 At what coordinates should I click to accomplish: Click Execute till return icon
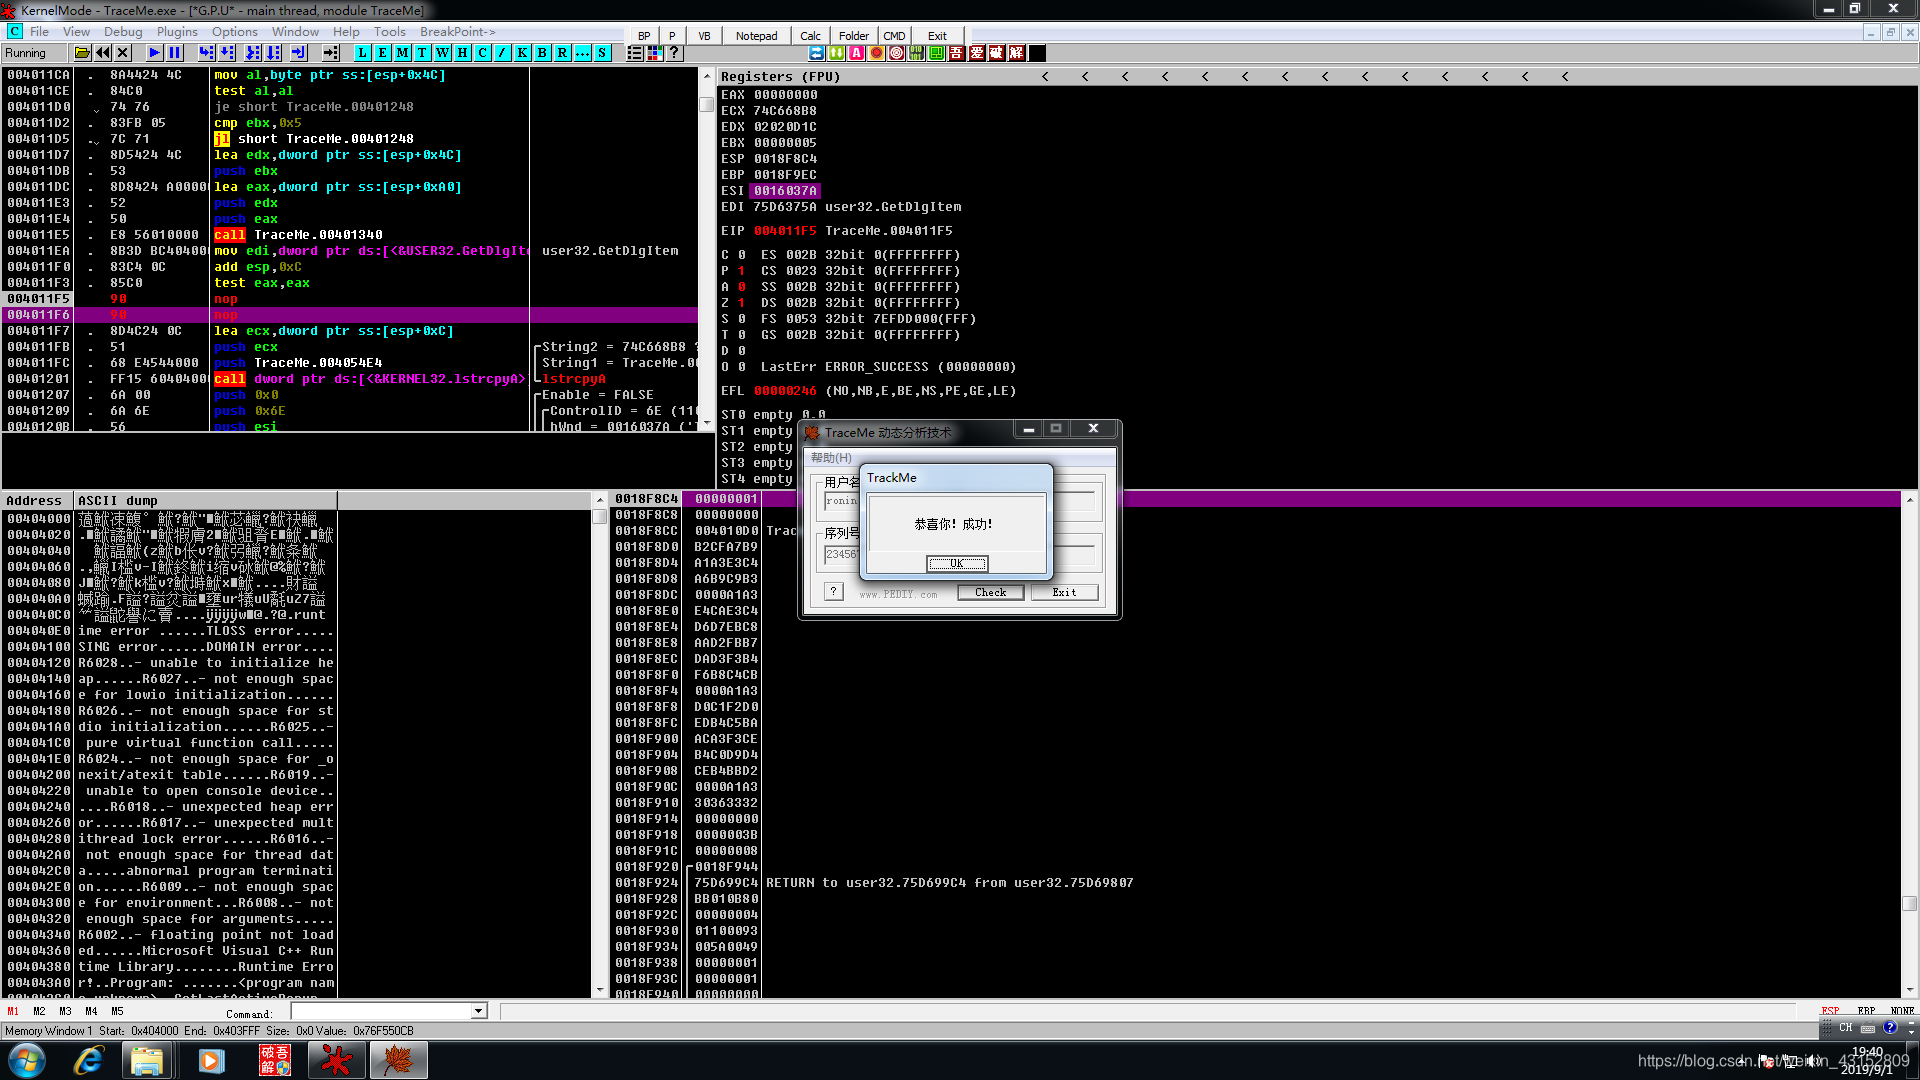299,53
